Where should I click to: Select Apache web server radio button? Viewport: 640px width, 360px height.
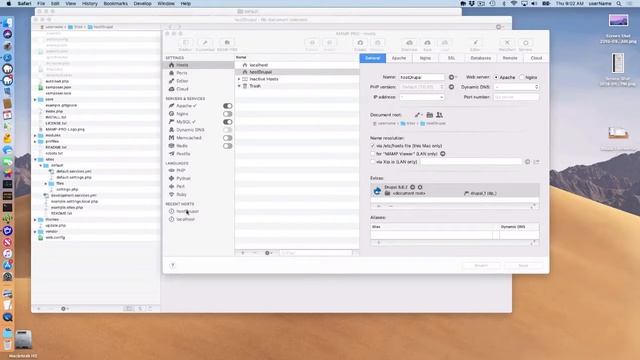(x=496, y=77)
